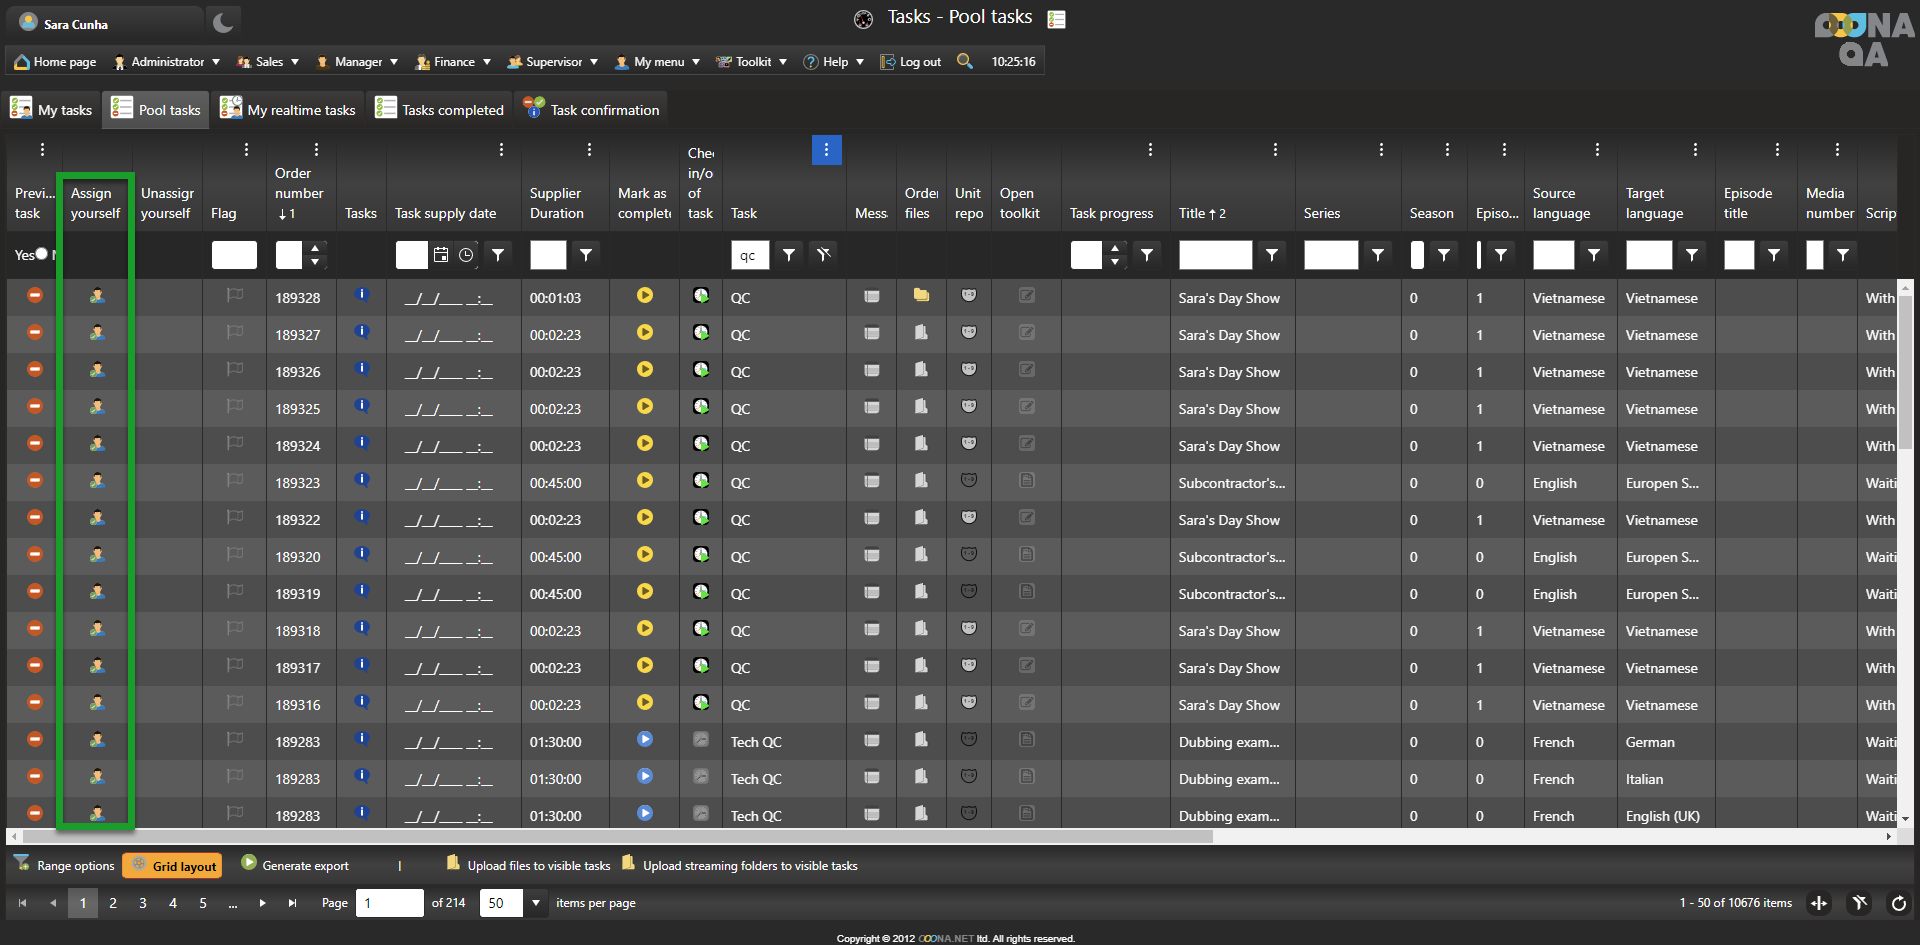Click the tasks info icon for order 189326
The image size is (1920, 945).
point(362,370)
